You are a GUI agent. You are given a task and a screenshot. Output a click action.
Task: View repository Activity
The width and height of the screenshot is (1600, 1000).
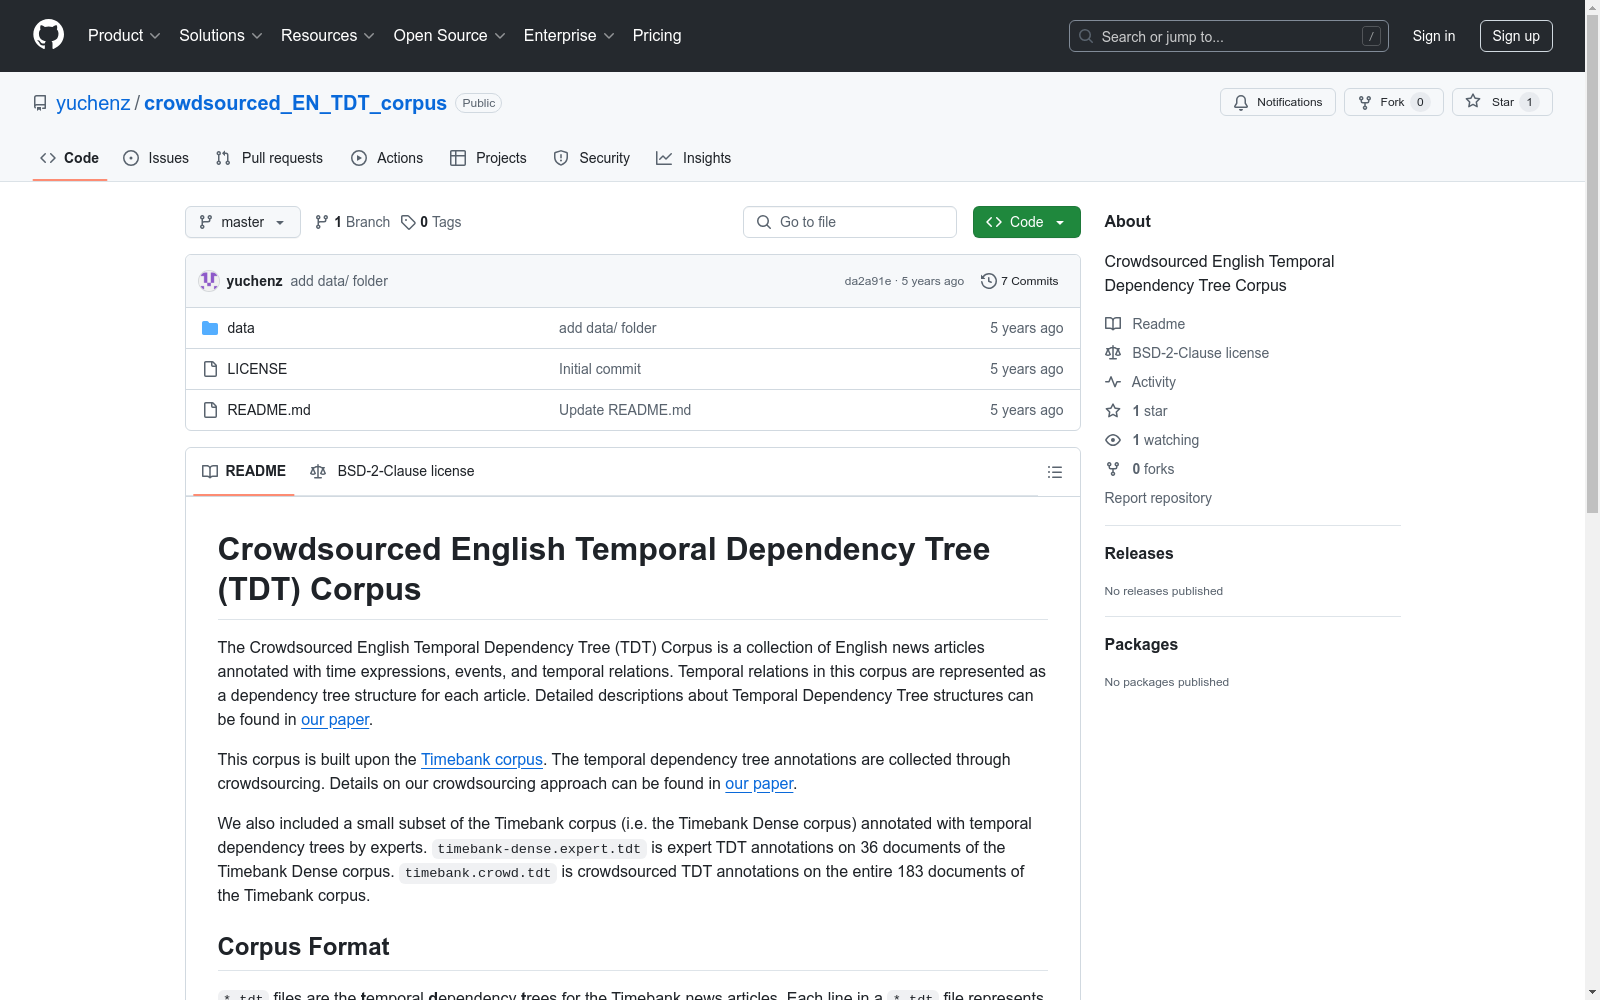coord(1140,382)
